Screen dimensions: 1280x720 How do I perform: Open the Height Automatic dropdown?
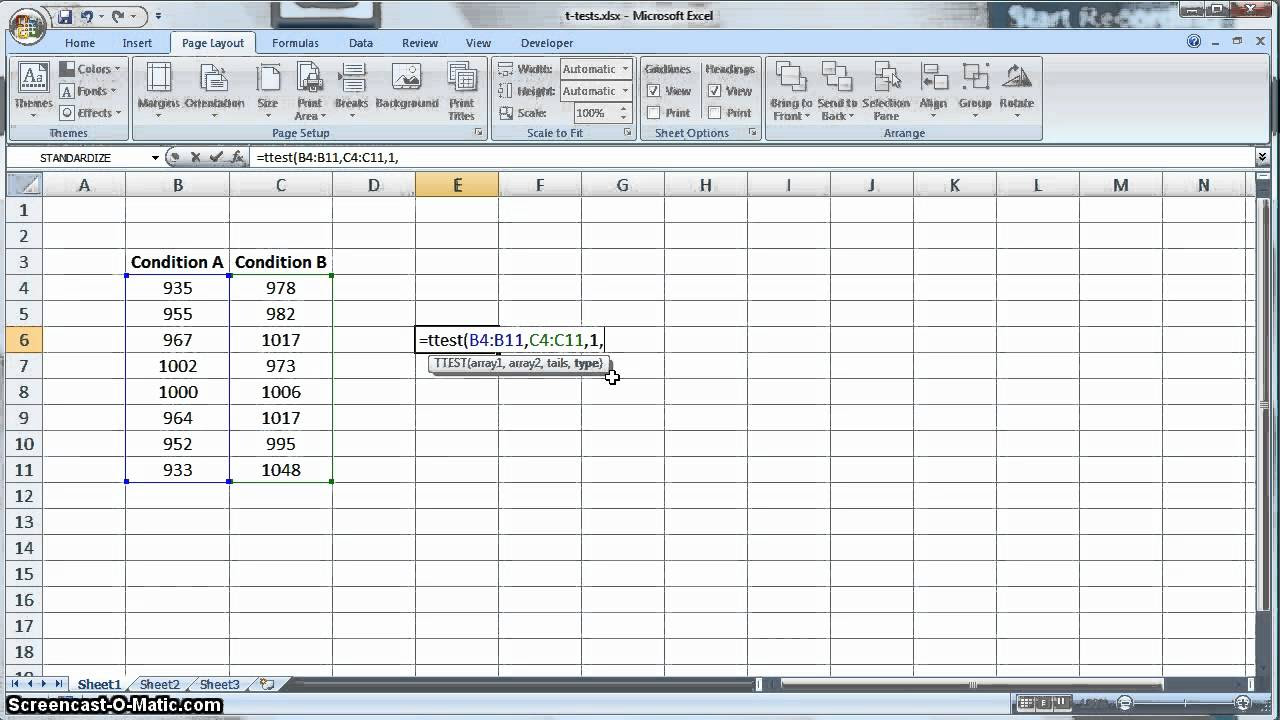pos(626,91)
